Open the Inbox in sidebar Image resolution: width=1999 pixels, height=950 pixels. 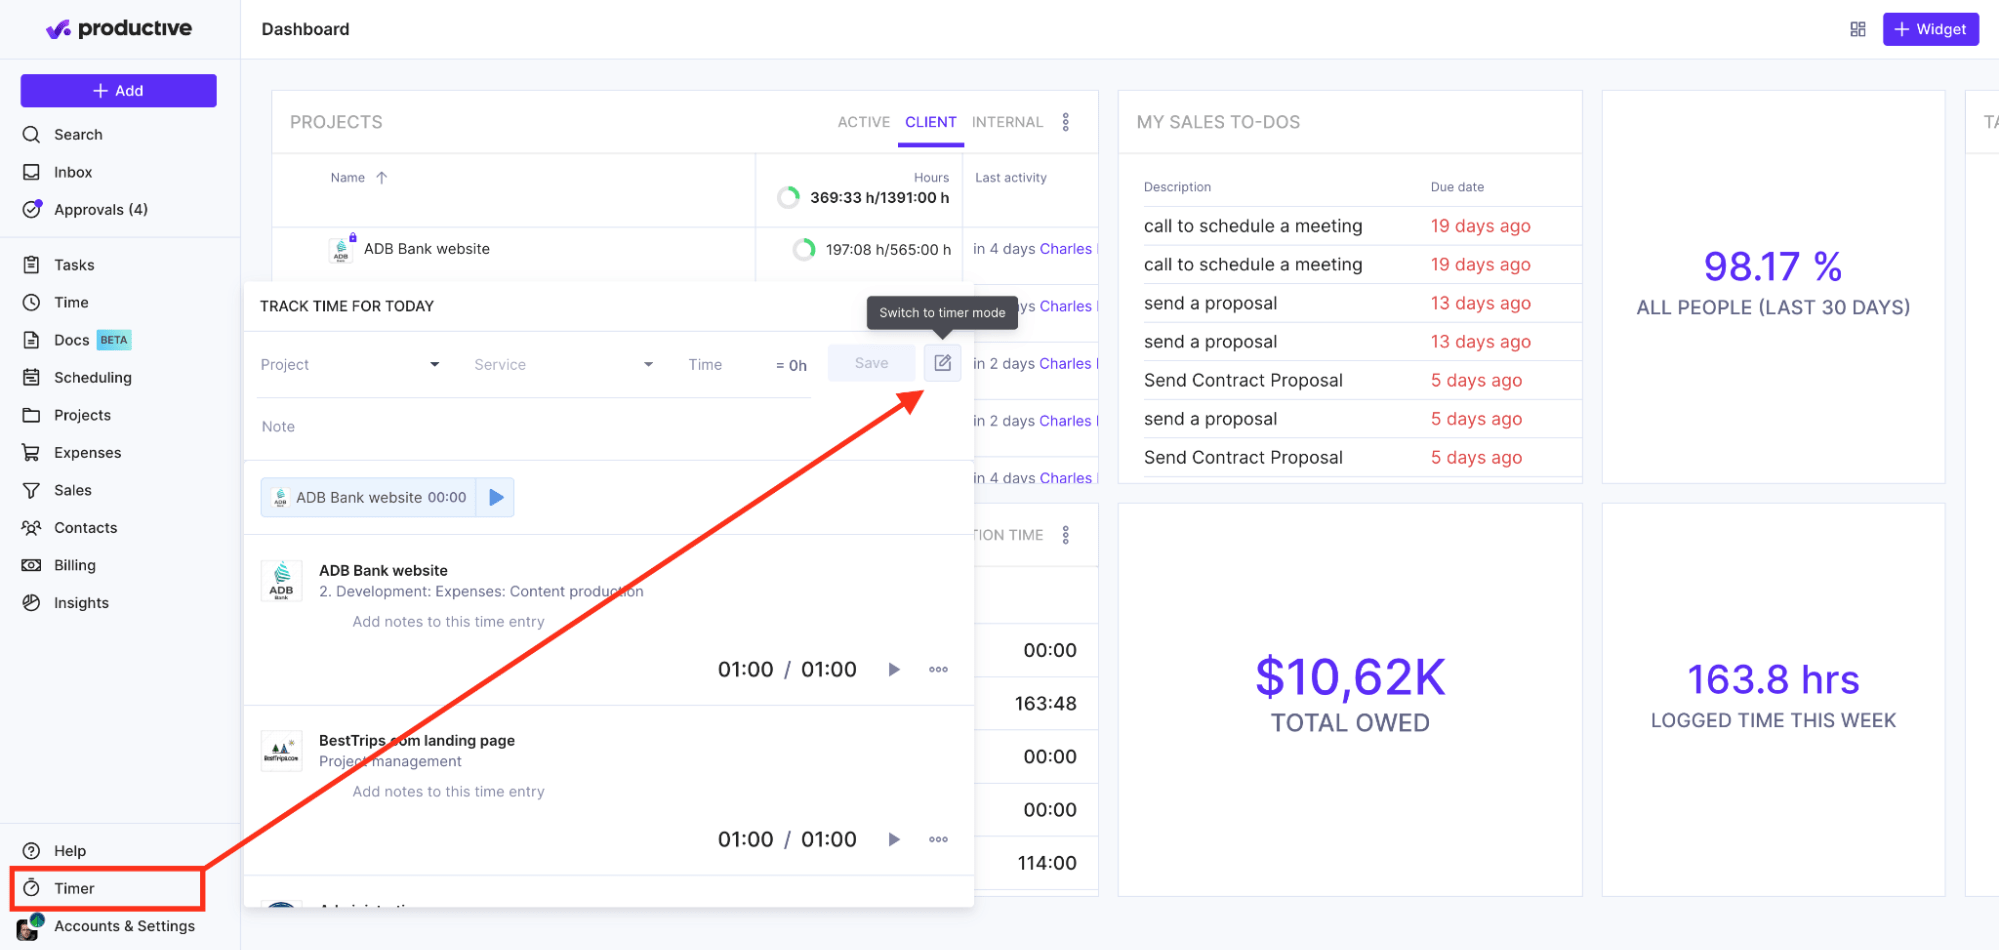click(x=72, y=172)
